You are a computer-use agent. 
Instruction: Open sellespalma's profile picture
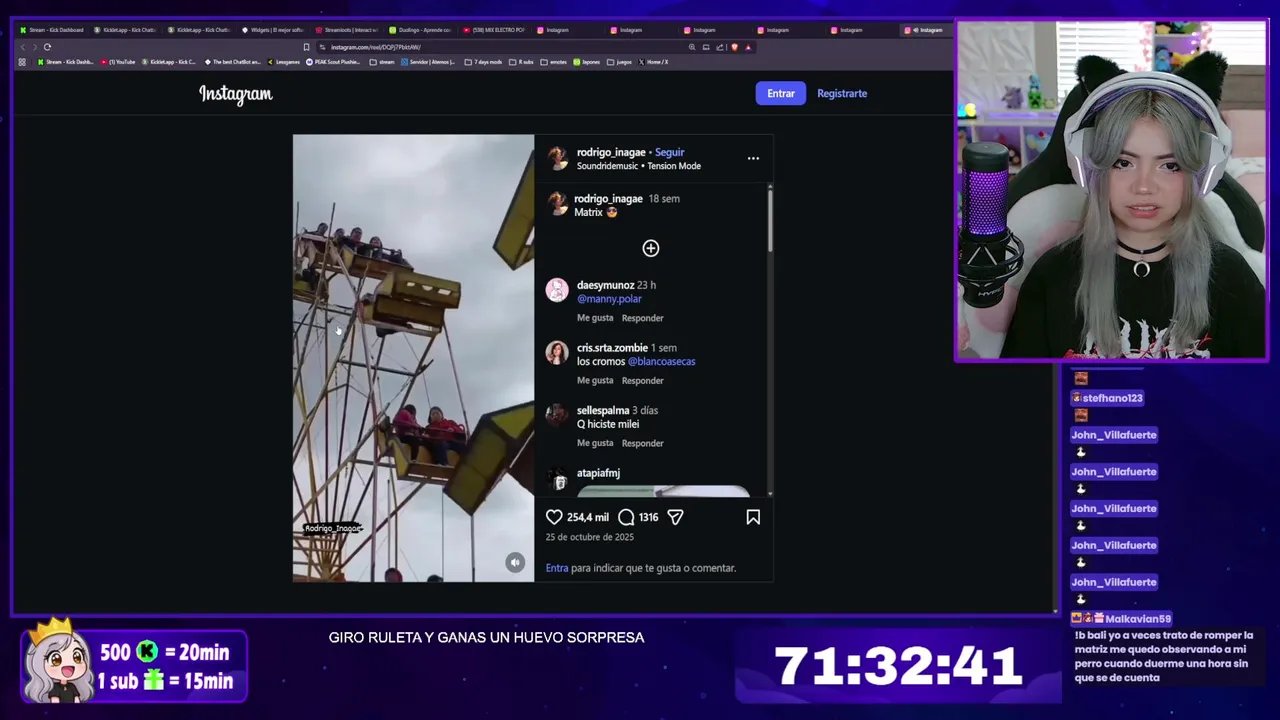(x=557, y=416)
